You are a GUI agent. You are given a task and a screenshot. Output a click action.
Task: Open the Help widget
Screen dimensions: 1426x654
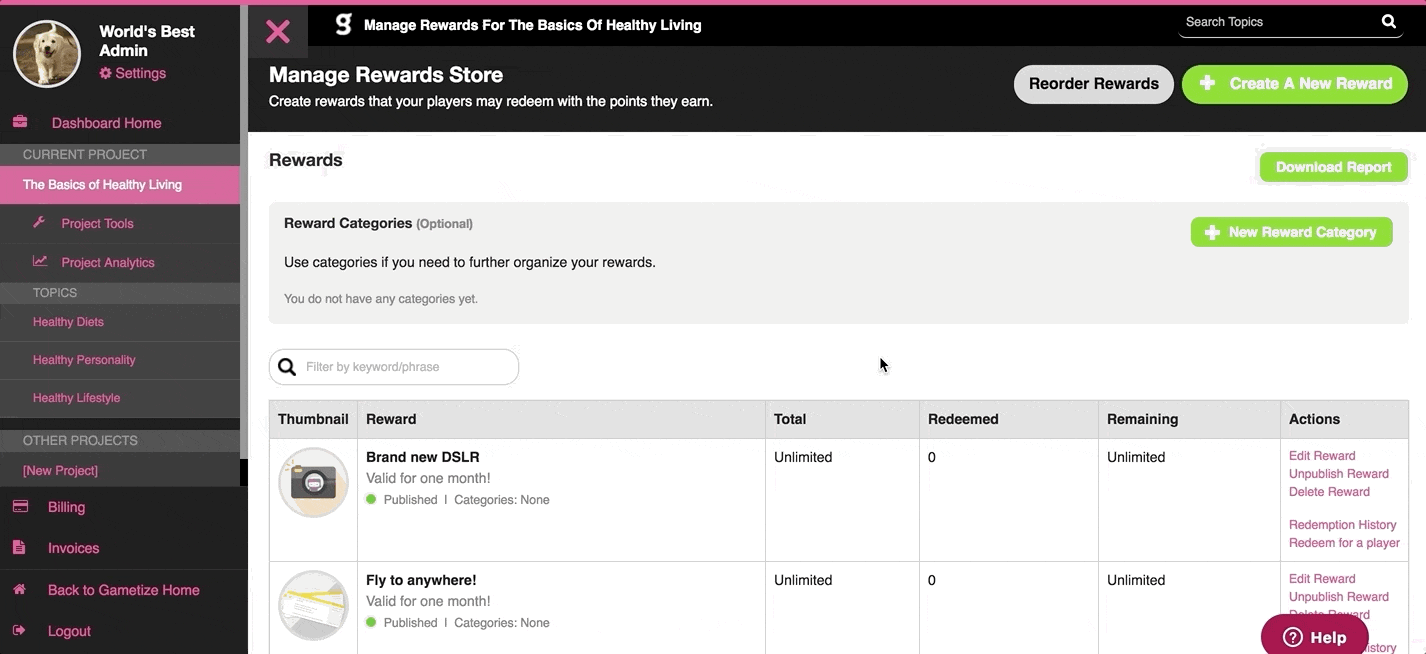pyautogui.click(x=1314, y=637)
